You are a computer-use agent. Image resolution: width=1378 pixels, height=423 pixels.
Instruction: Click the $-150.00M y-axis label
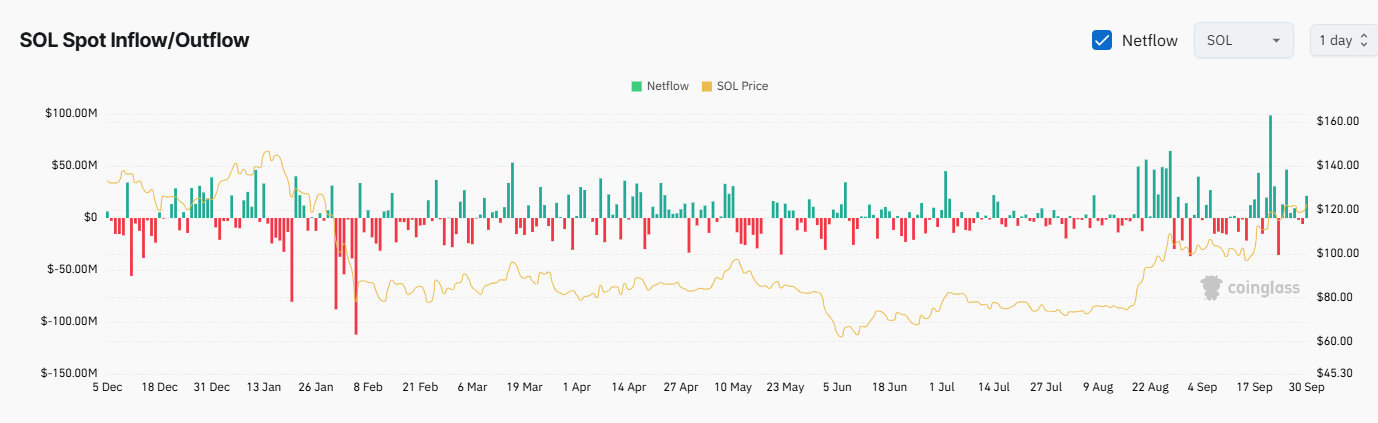(x=69, y=373)
